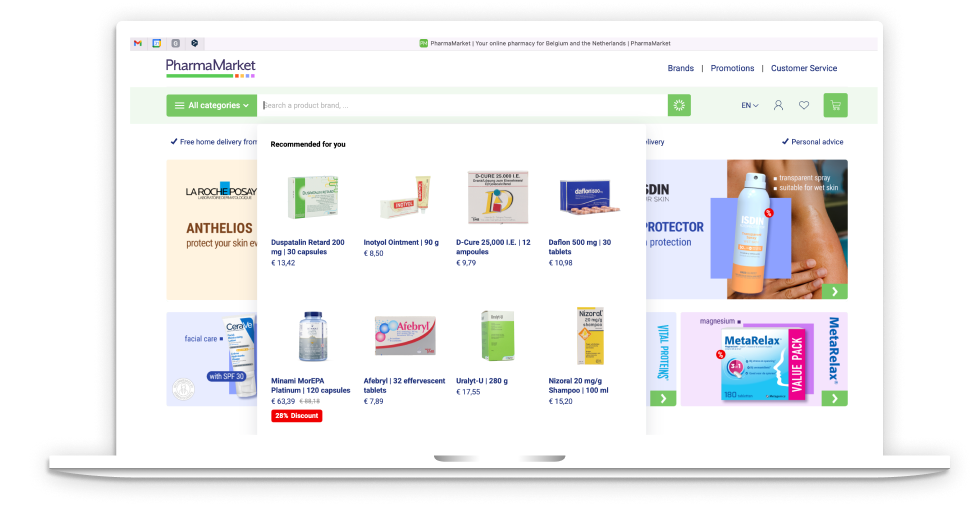975x508 pixels.
Task: Expand the All categories dropdown
Action: [x=211, y=105]
